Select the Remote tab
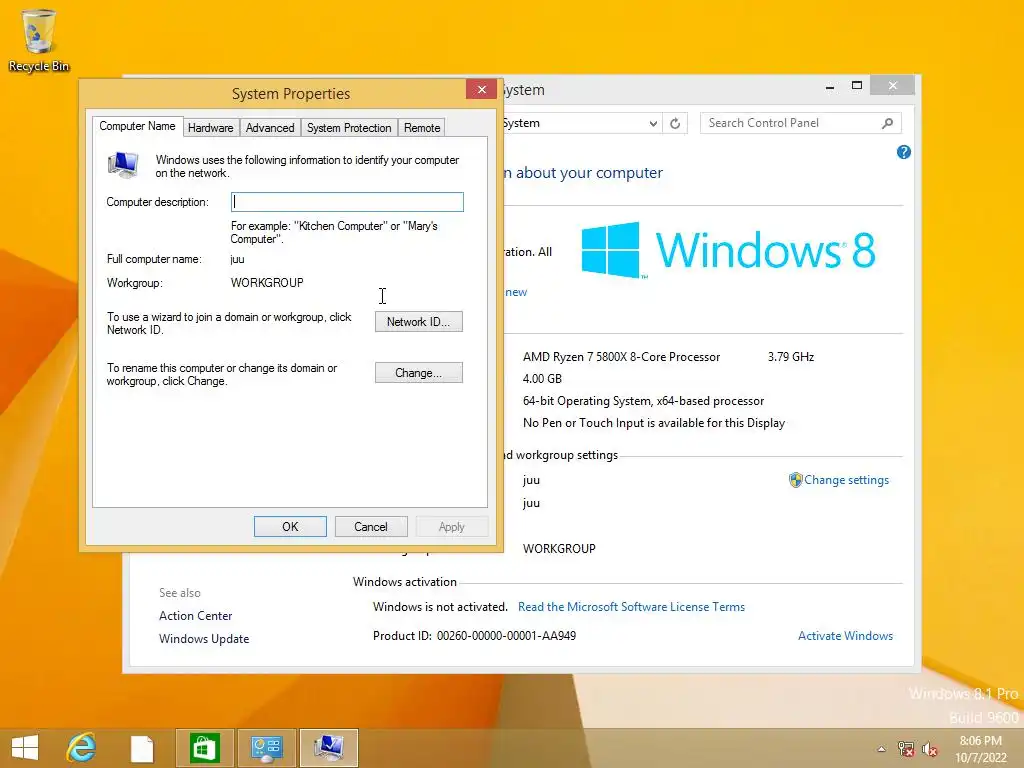Viewport: 1024px width, 768px height. [422, 128]
